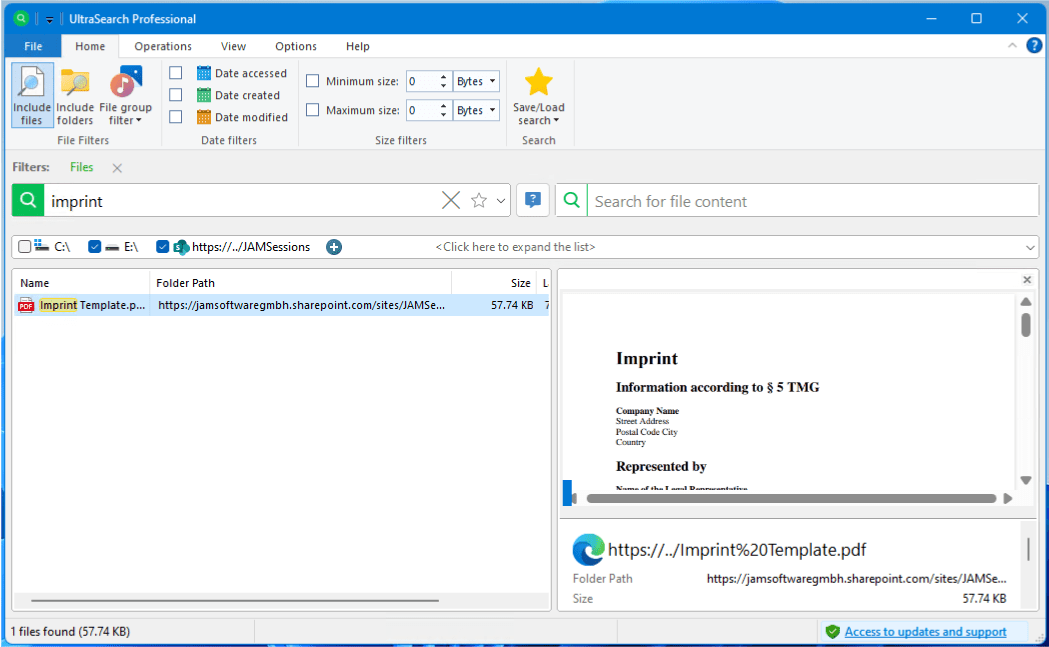Click the Search for file content field
Viewport: 1049px width, 647px height.
[x=812, y=201]
